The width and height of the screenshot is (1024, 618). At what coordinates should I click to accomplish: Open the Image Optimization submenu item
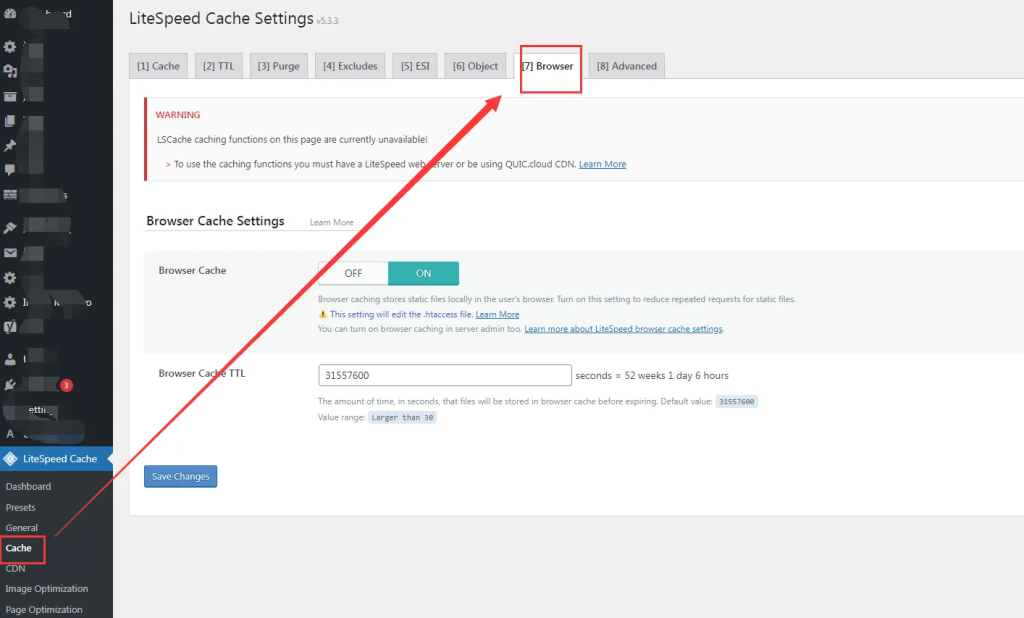pos(46,589)
